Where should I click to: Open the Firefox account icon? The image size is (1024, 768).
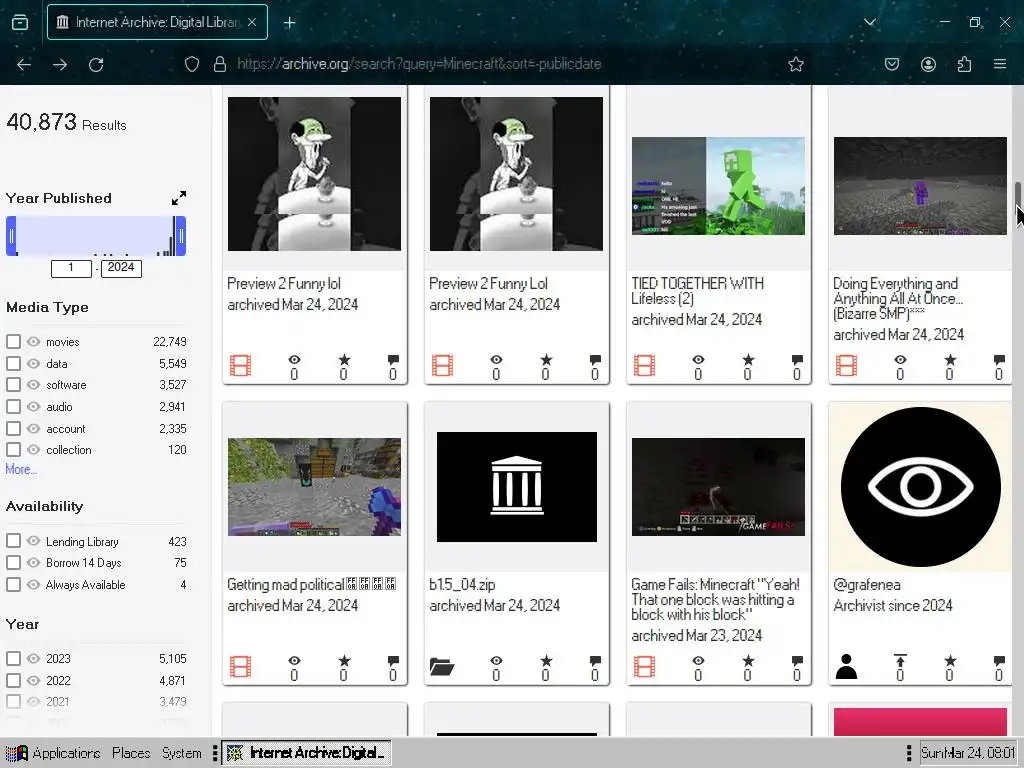928,64
